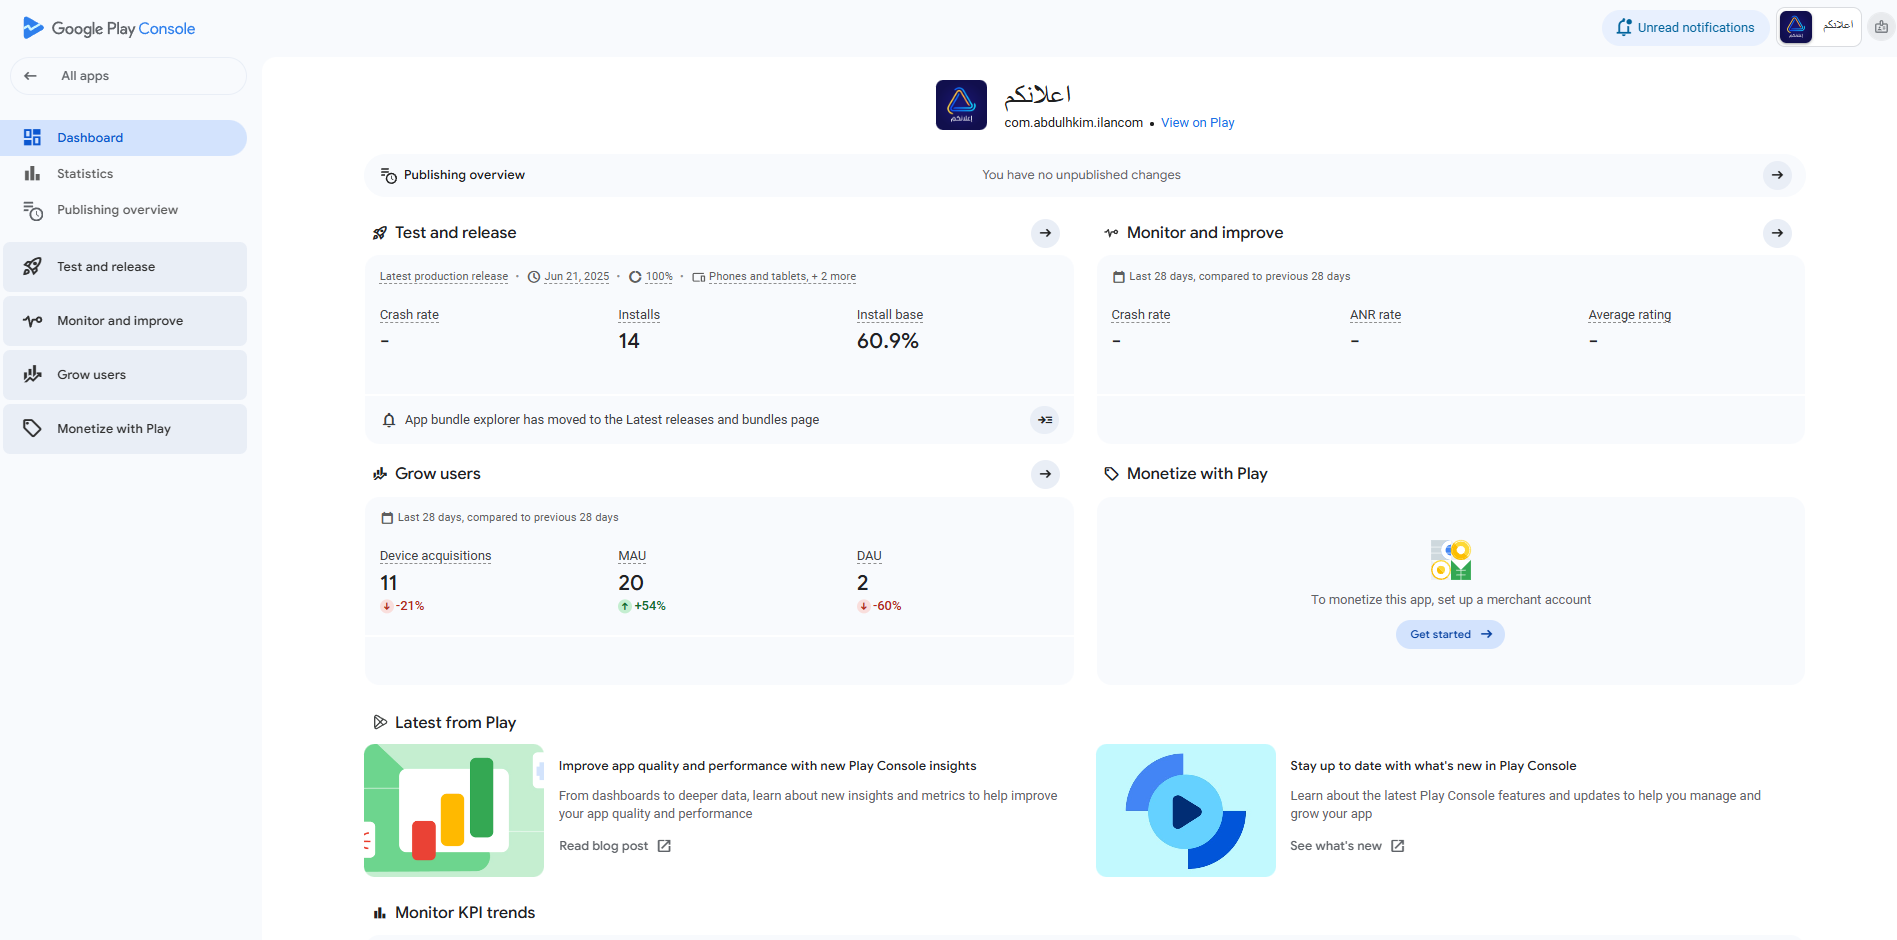
Task: Select Statistics in the sidebar
Action: 85,174
